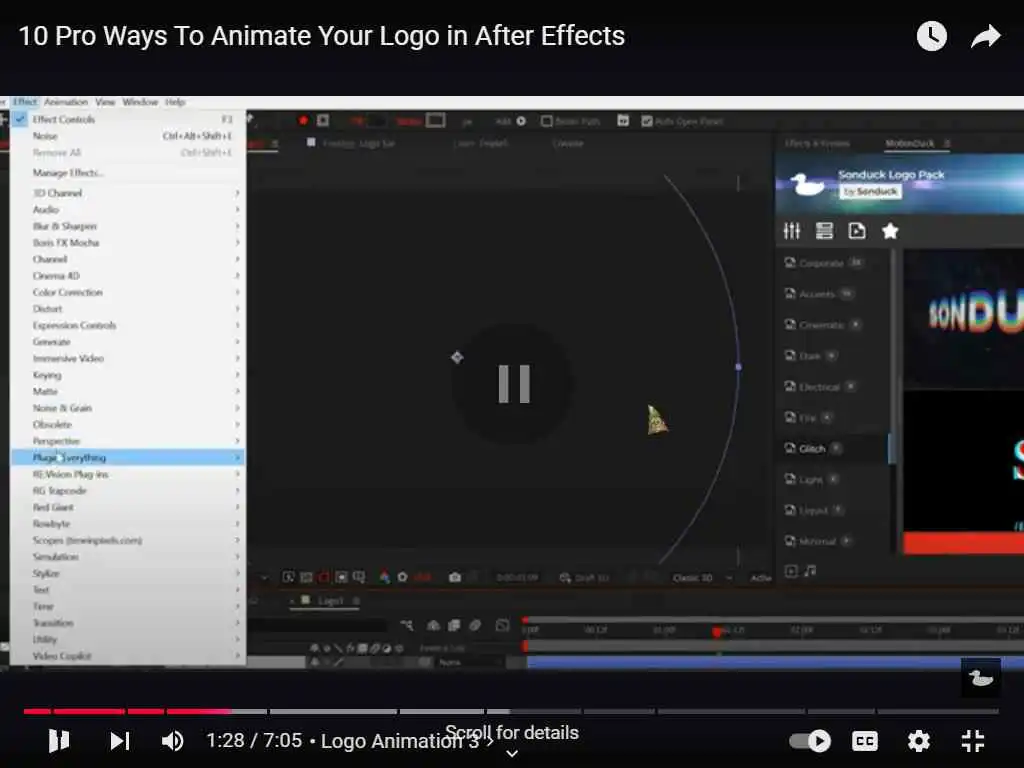Toggle Auto-Open Panels checkbox

[x=647, y=121]
